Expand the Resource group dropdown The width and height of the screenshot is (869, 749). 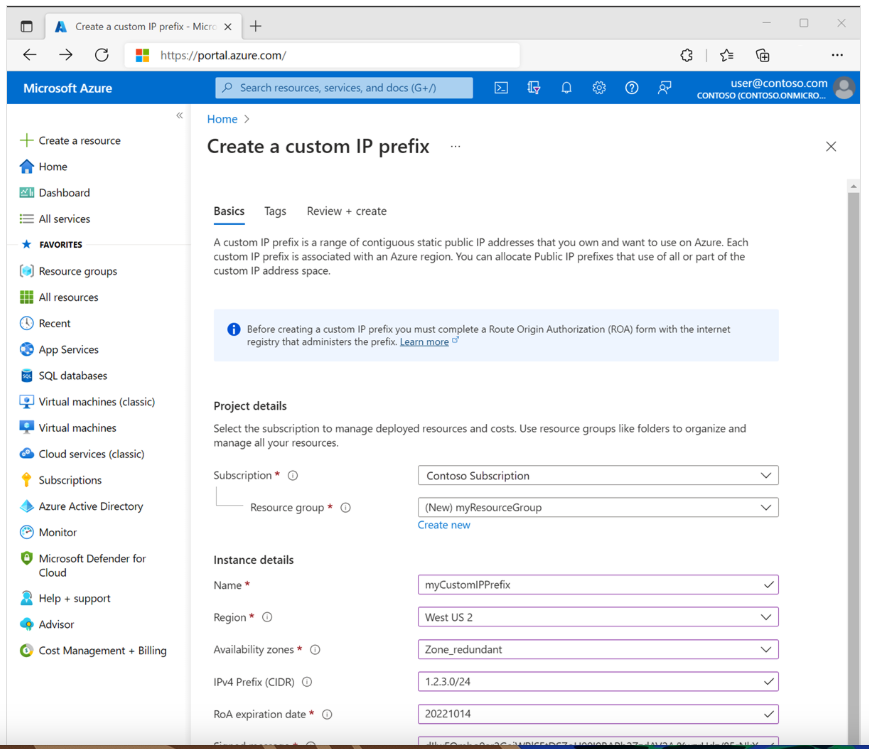[x=598, y=507]
